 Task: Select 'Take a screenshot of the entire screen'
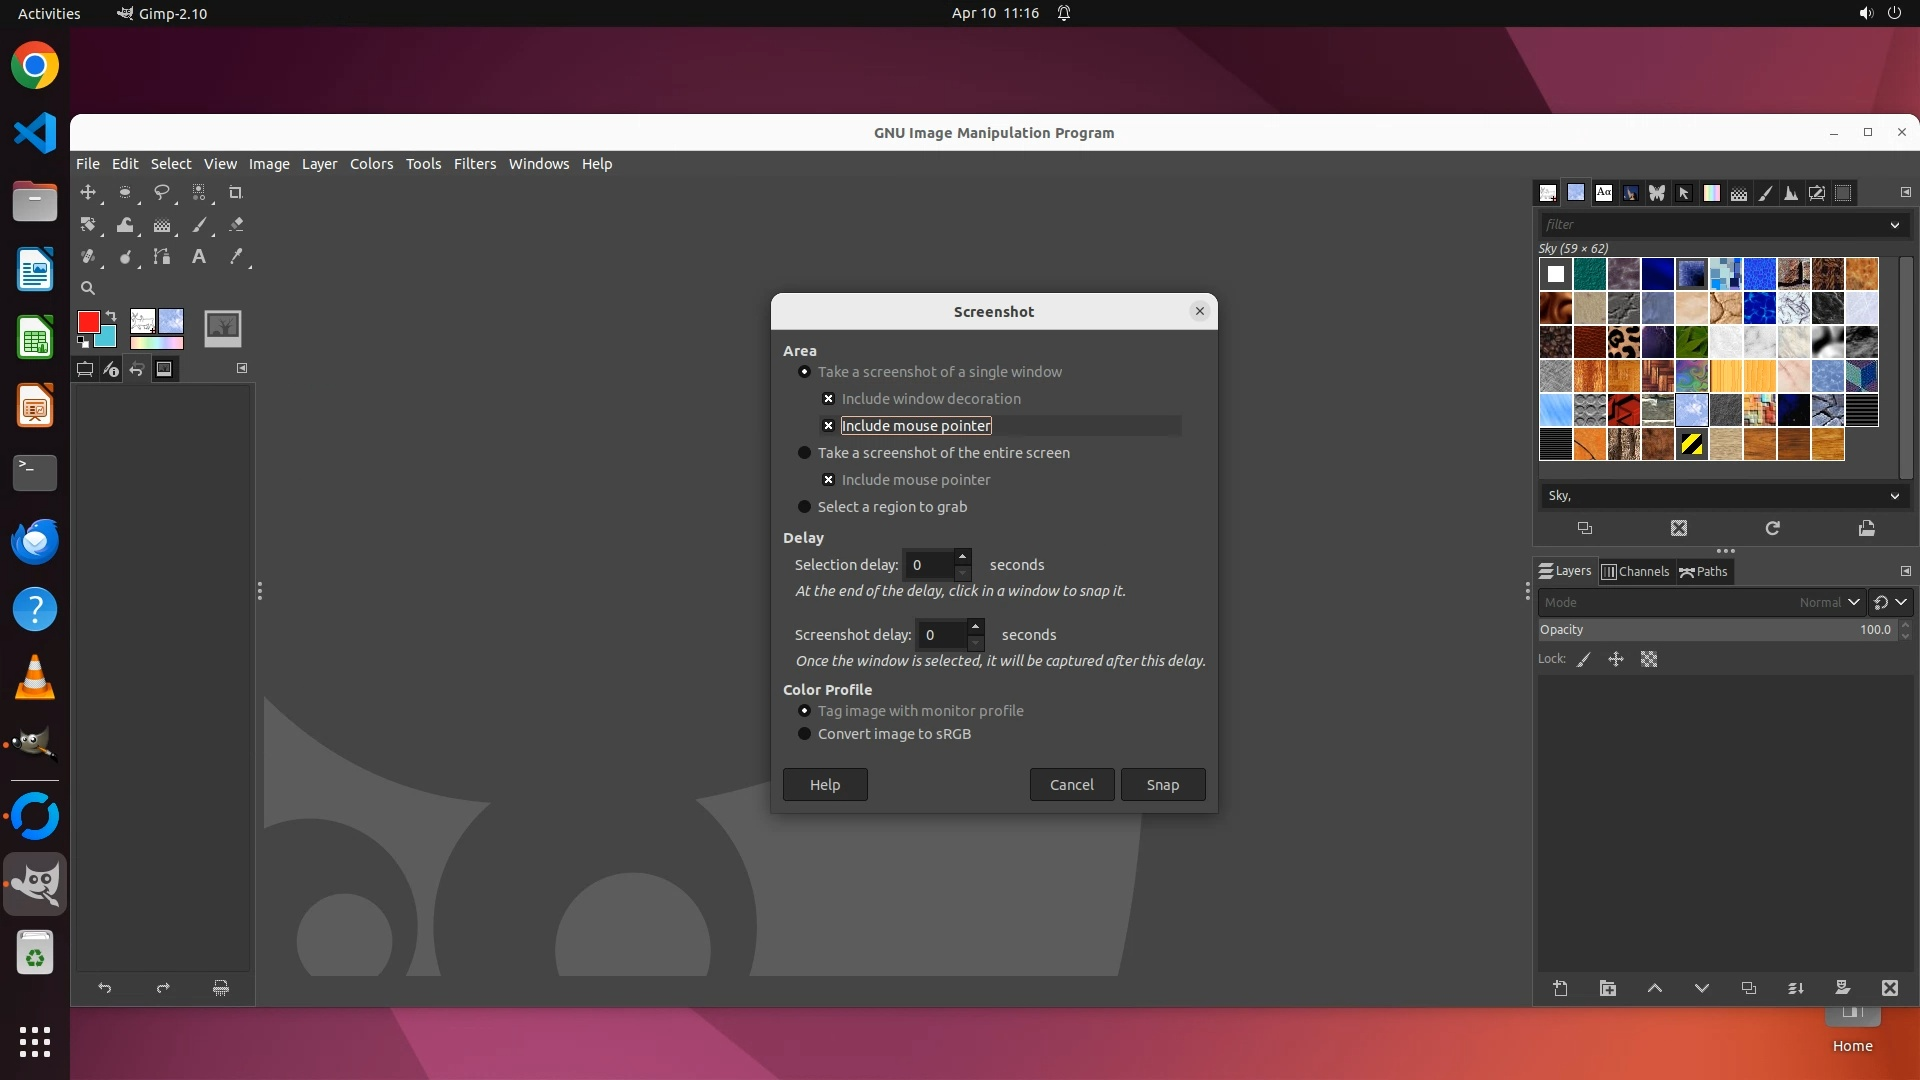(x=804, y=453)
